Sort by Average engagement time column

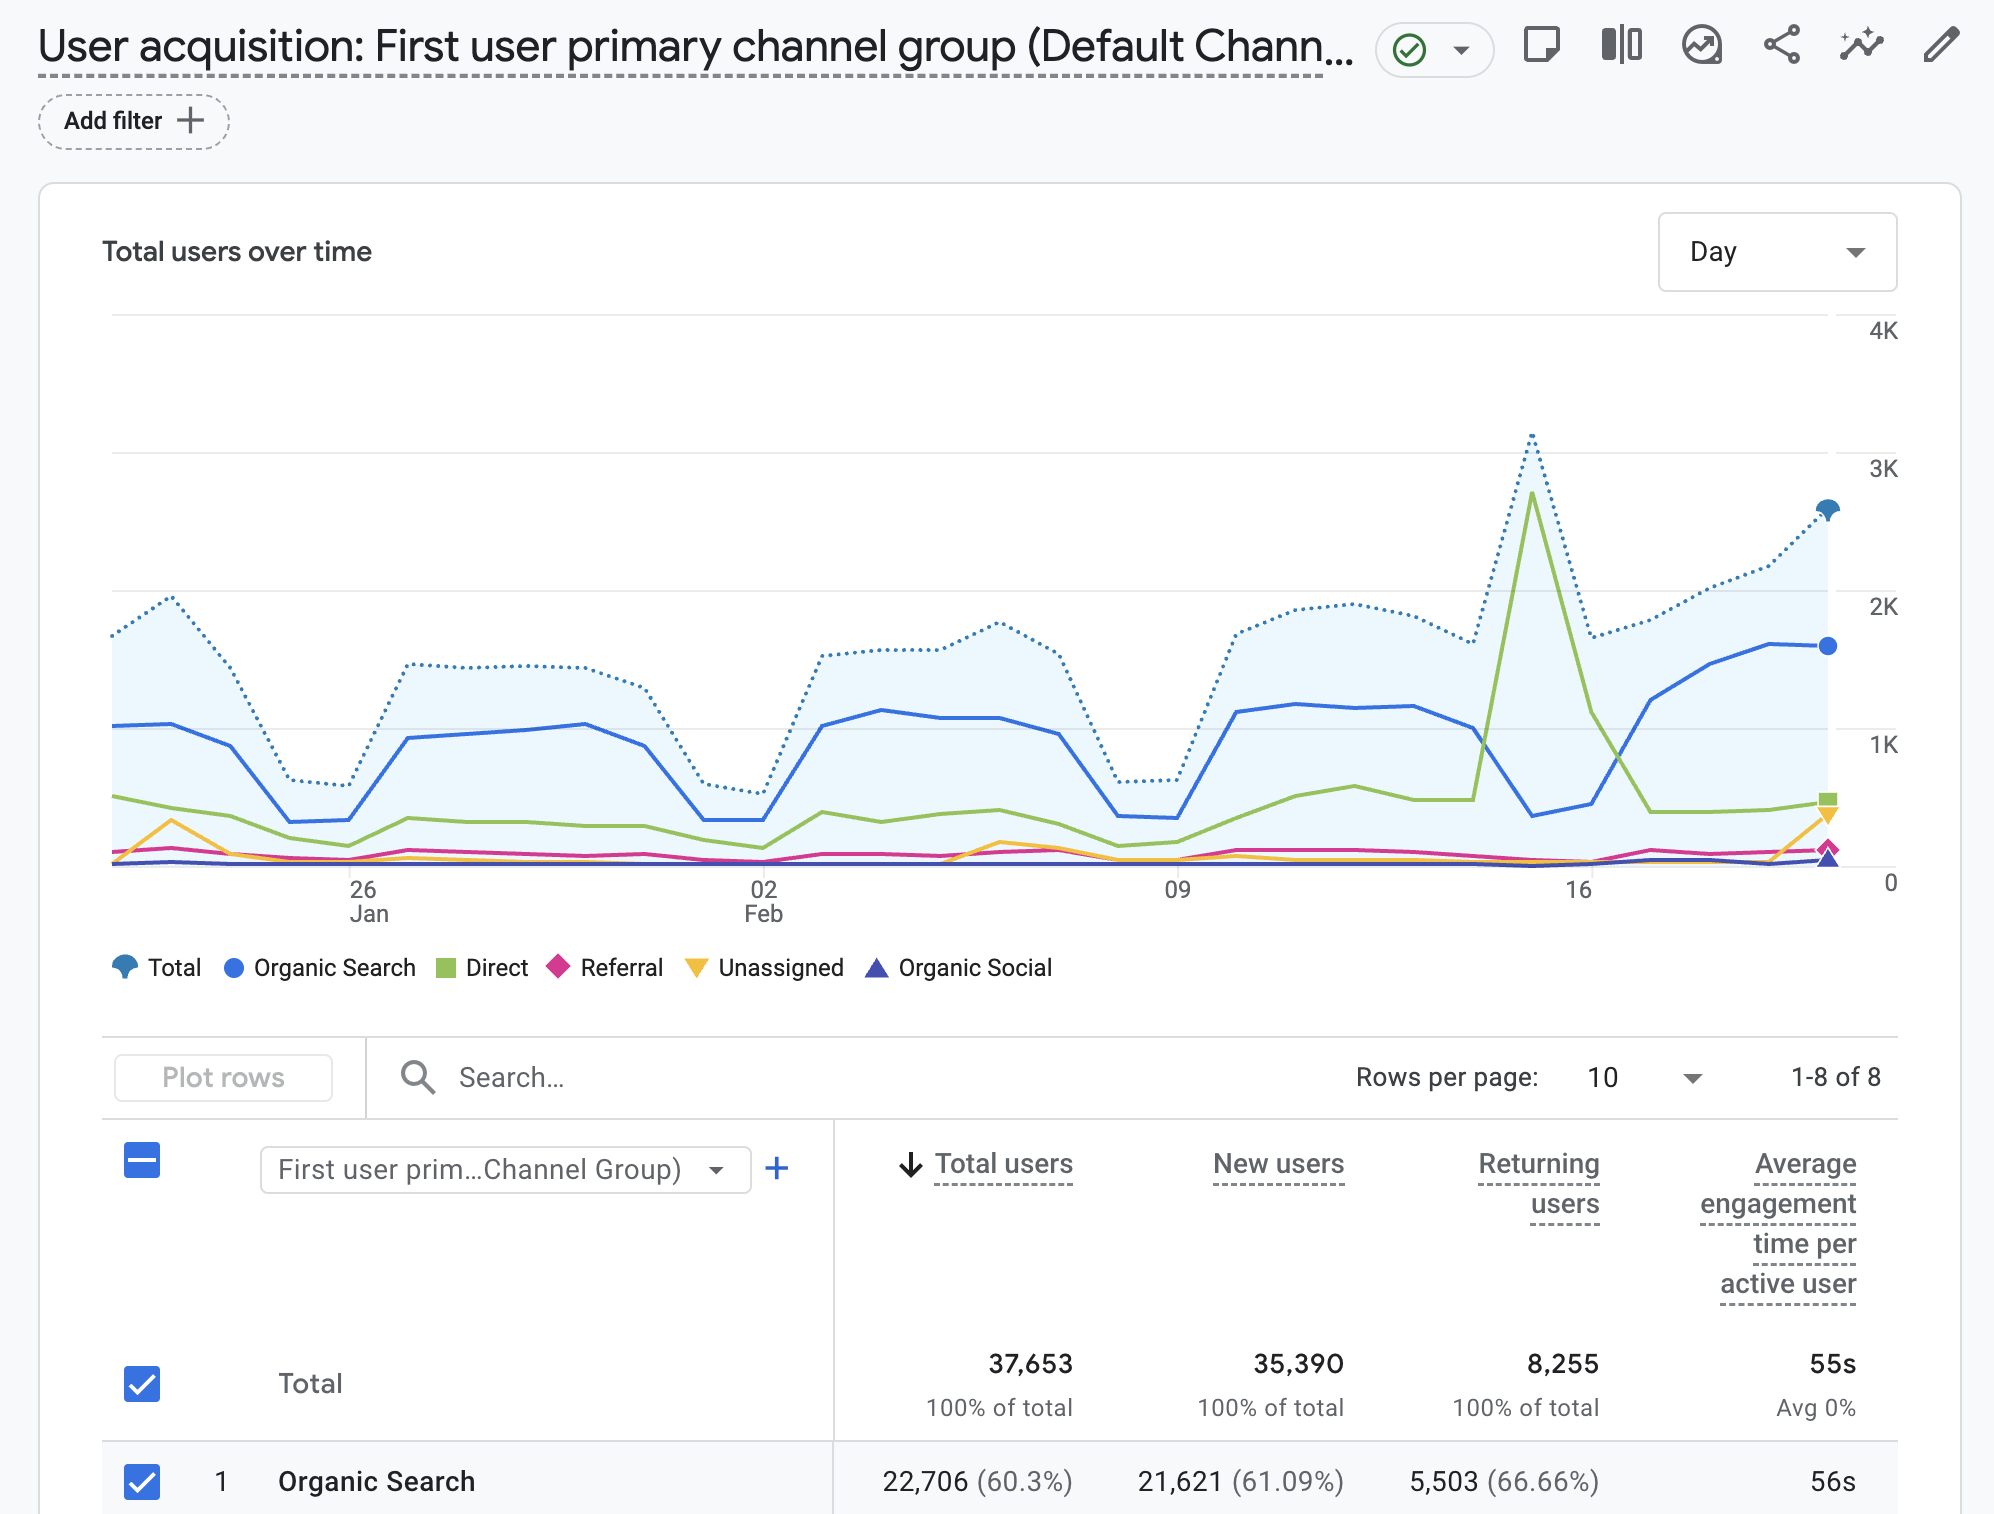point(1778,1224)
